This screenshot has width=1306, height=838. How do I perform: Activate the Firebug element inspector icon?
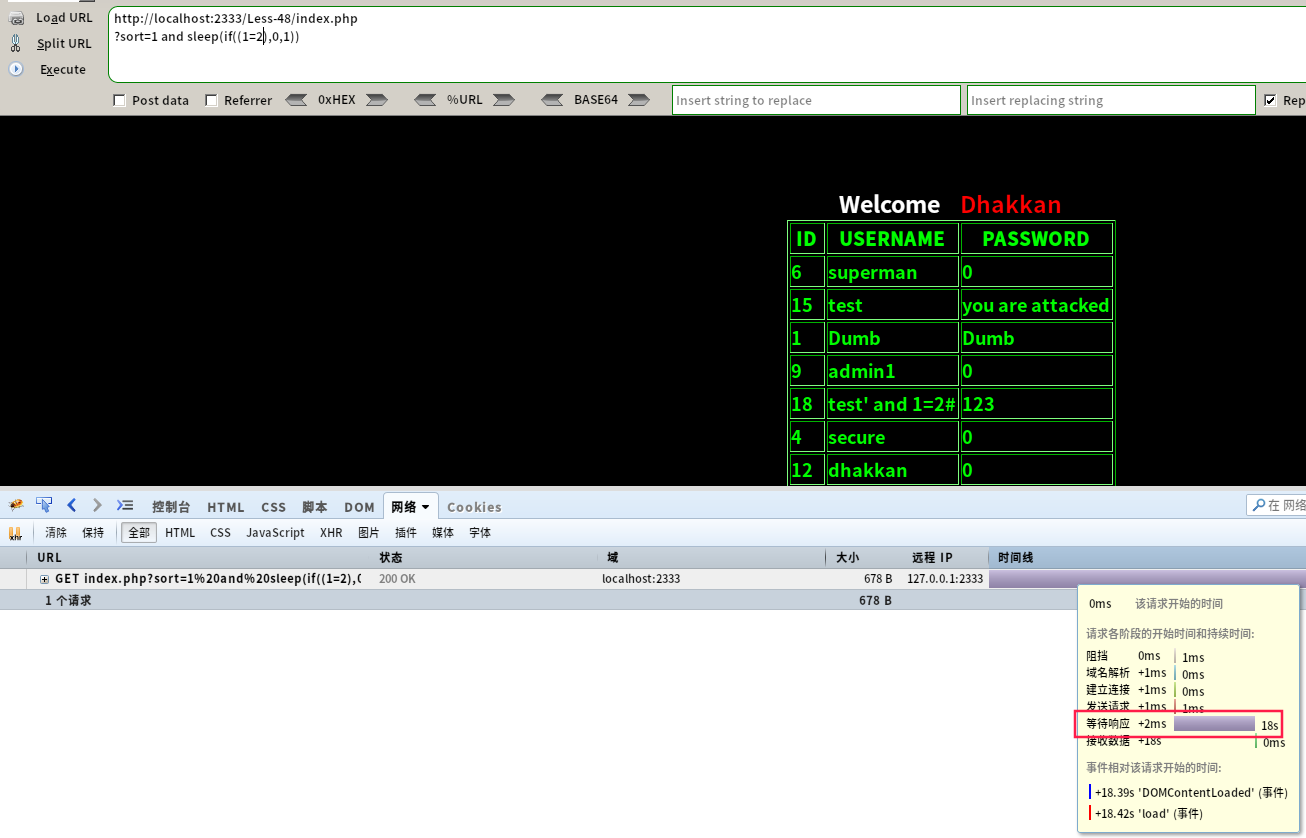coord(44,505)
